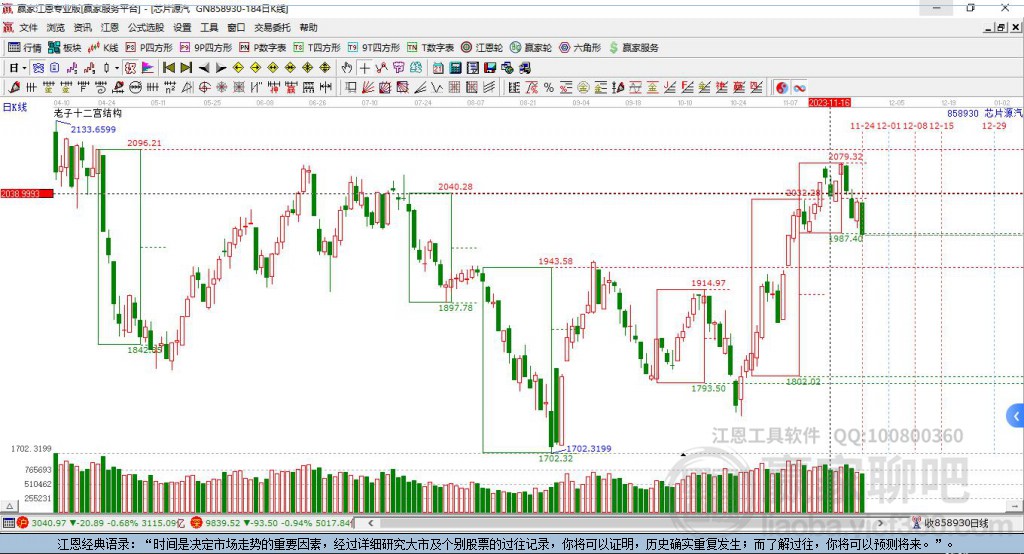Click the first yellow diamond arrow icon
The width and height of the screenshot is (1024, 554).
point(238,68)
